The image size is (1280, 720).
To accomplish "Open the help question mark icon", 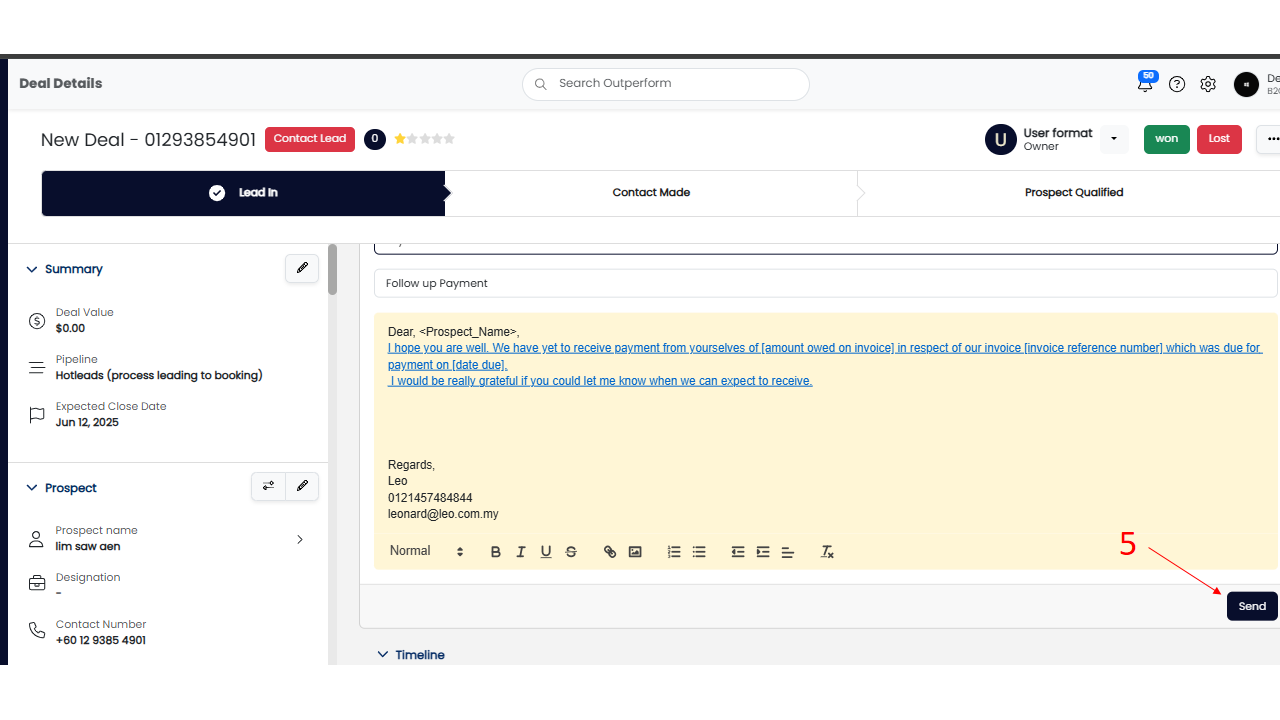I will pyautogui.click(x=1177, y=85).
